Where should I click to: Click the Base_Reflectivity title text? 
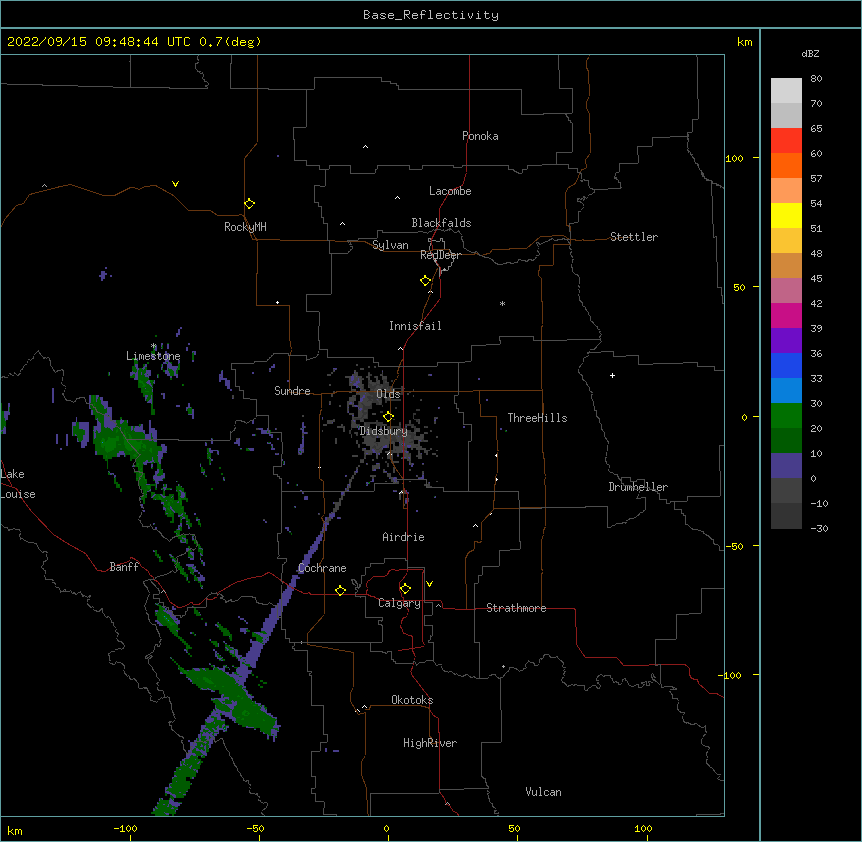431,15
